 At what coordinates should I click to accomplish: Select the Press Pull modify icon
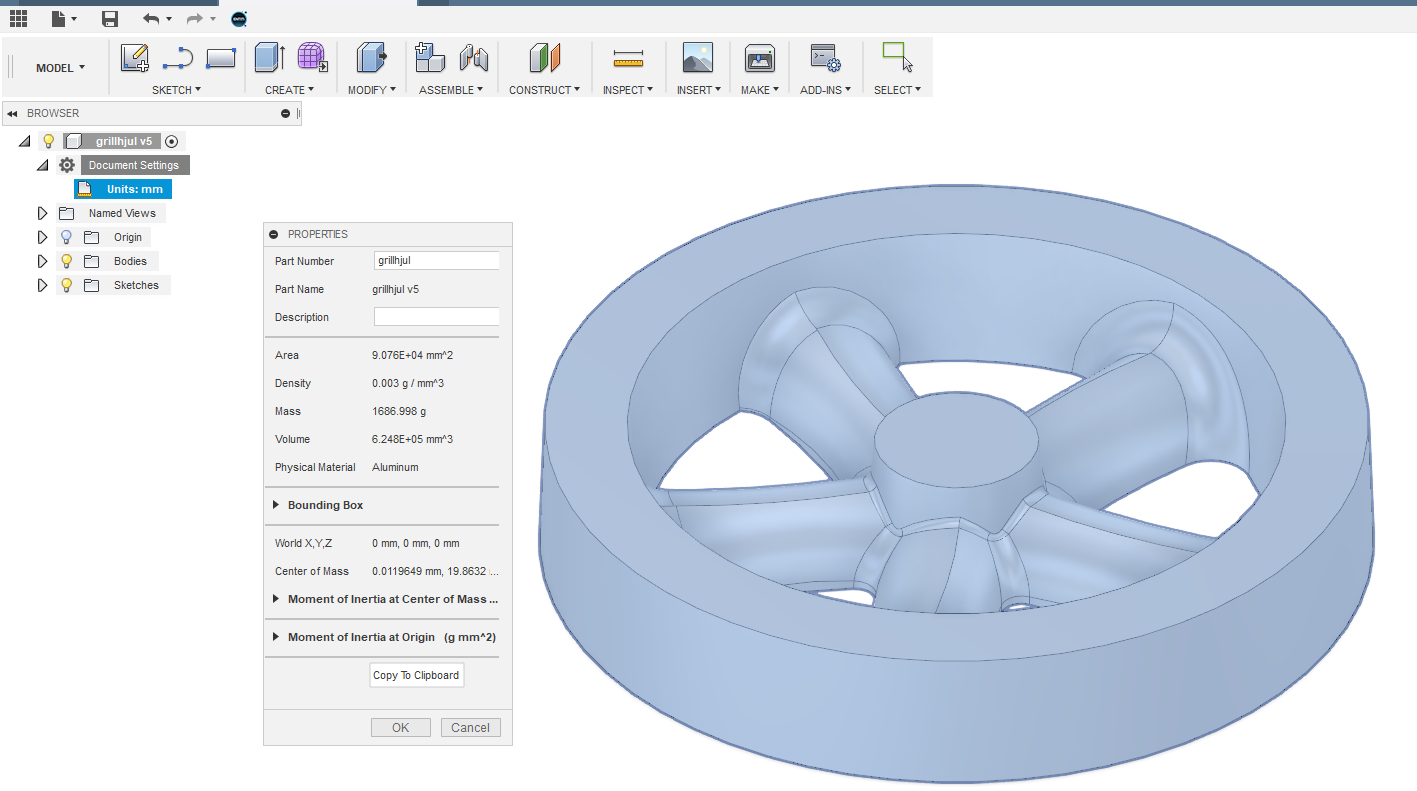(371, 59)
